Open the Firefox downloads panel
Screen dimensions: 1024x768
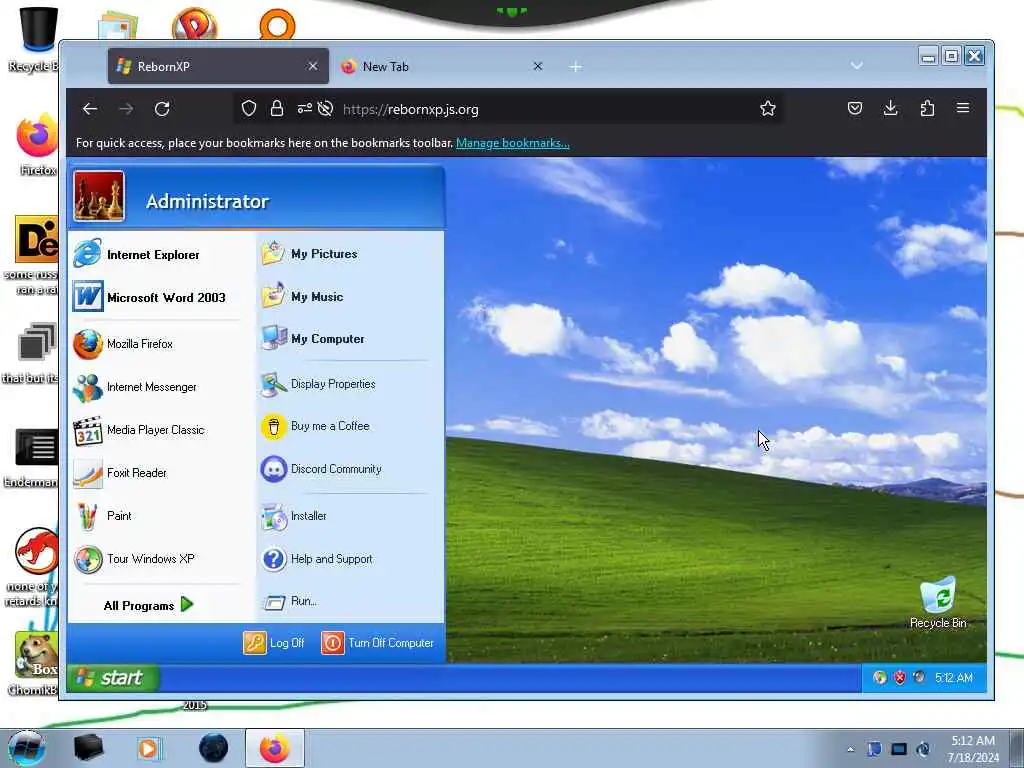click(x=890, y=108)
